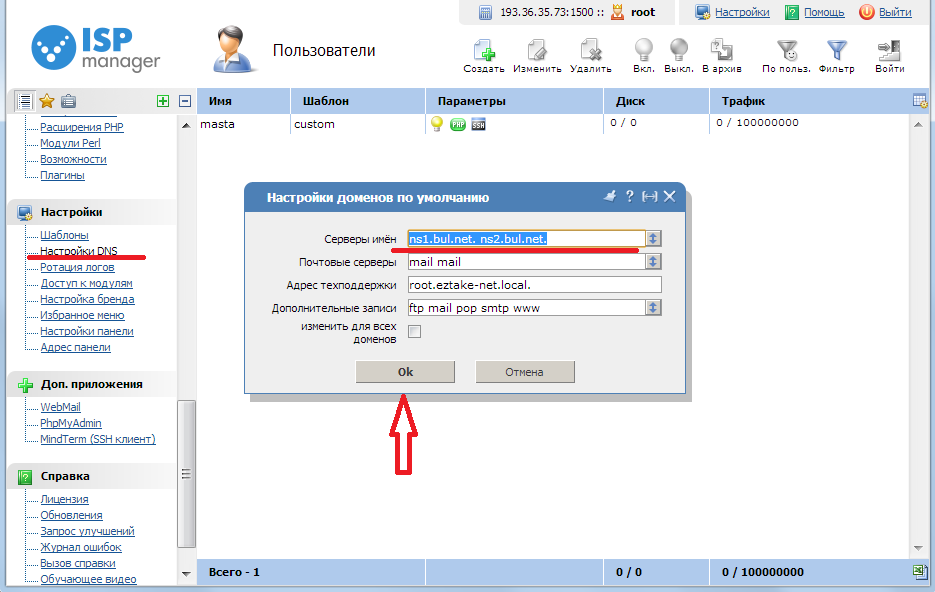Open Настройки DNS in sidebar menu
The width and height of the screenshot is (935, 592).
(x=79, y=251)
